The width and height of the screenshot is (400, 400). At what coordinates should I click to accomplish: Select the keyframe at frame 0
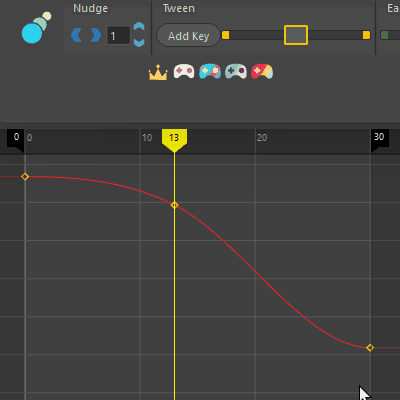click(25, 177)
